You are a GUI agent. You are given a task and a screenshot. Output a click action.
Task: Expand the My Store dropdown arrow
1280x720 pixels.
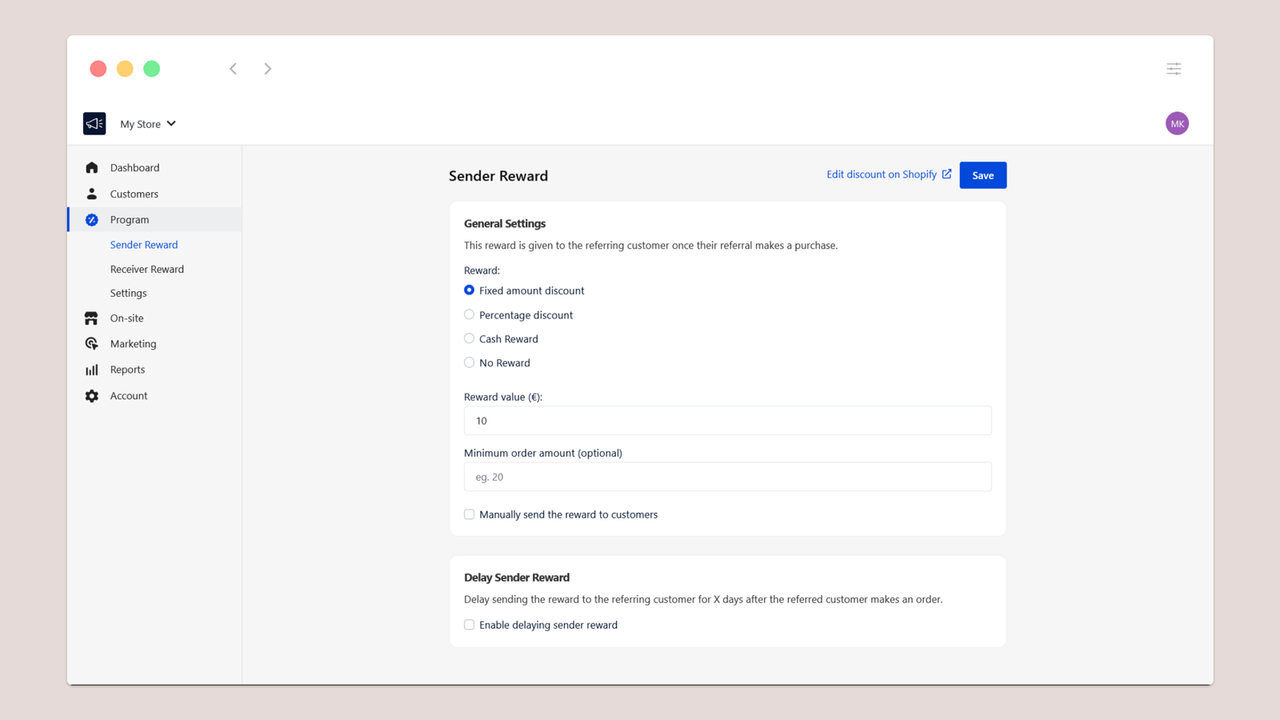171,124
